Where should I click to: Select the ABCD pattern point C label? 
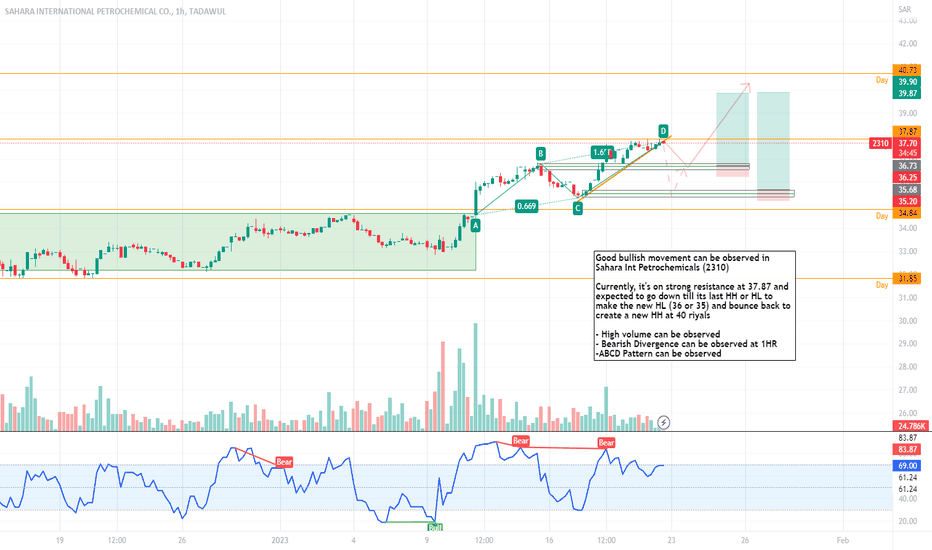(x=577, y=208)
